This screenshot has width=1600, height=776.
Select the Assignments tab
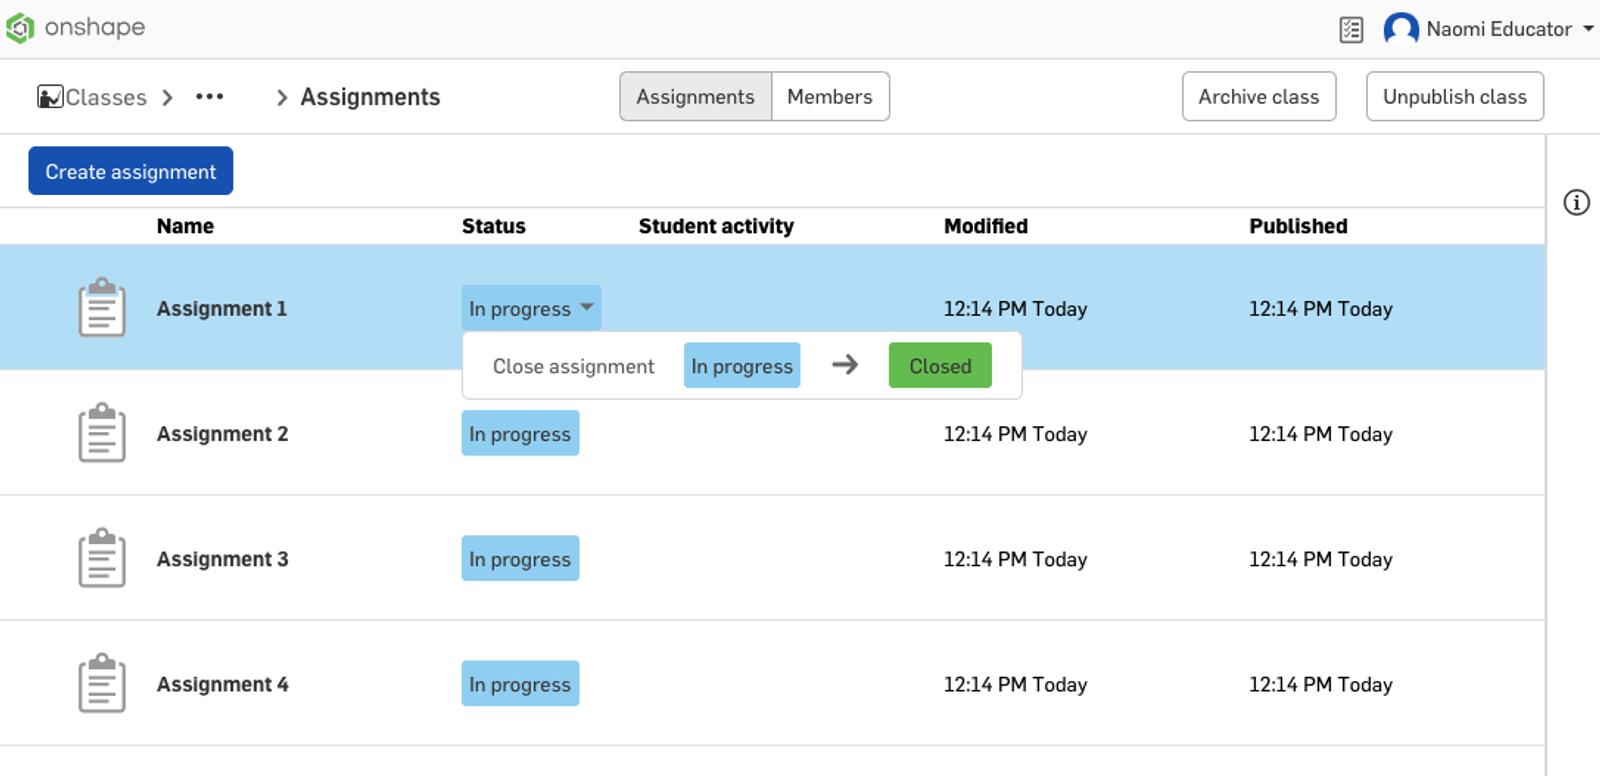[695, 97]
